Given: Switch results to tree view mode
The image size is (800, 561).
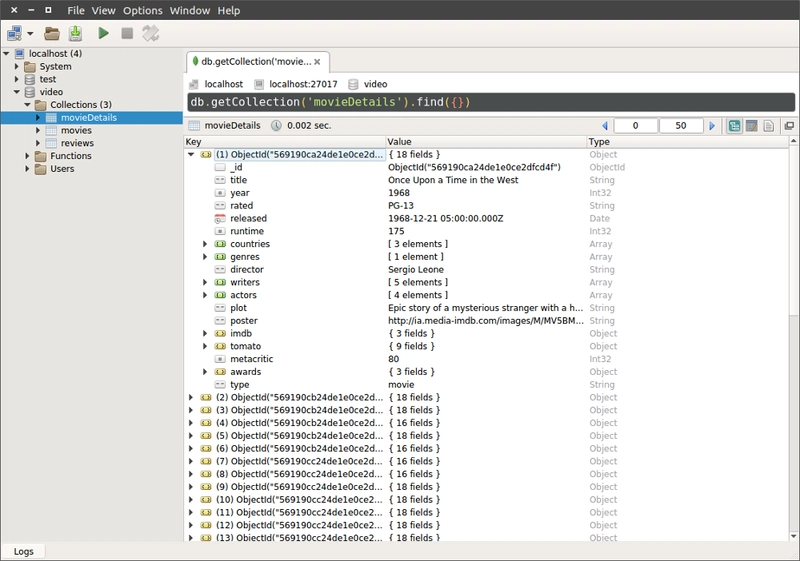Looking at the screenshot, I should click(x=734, y=126).
